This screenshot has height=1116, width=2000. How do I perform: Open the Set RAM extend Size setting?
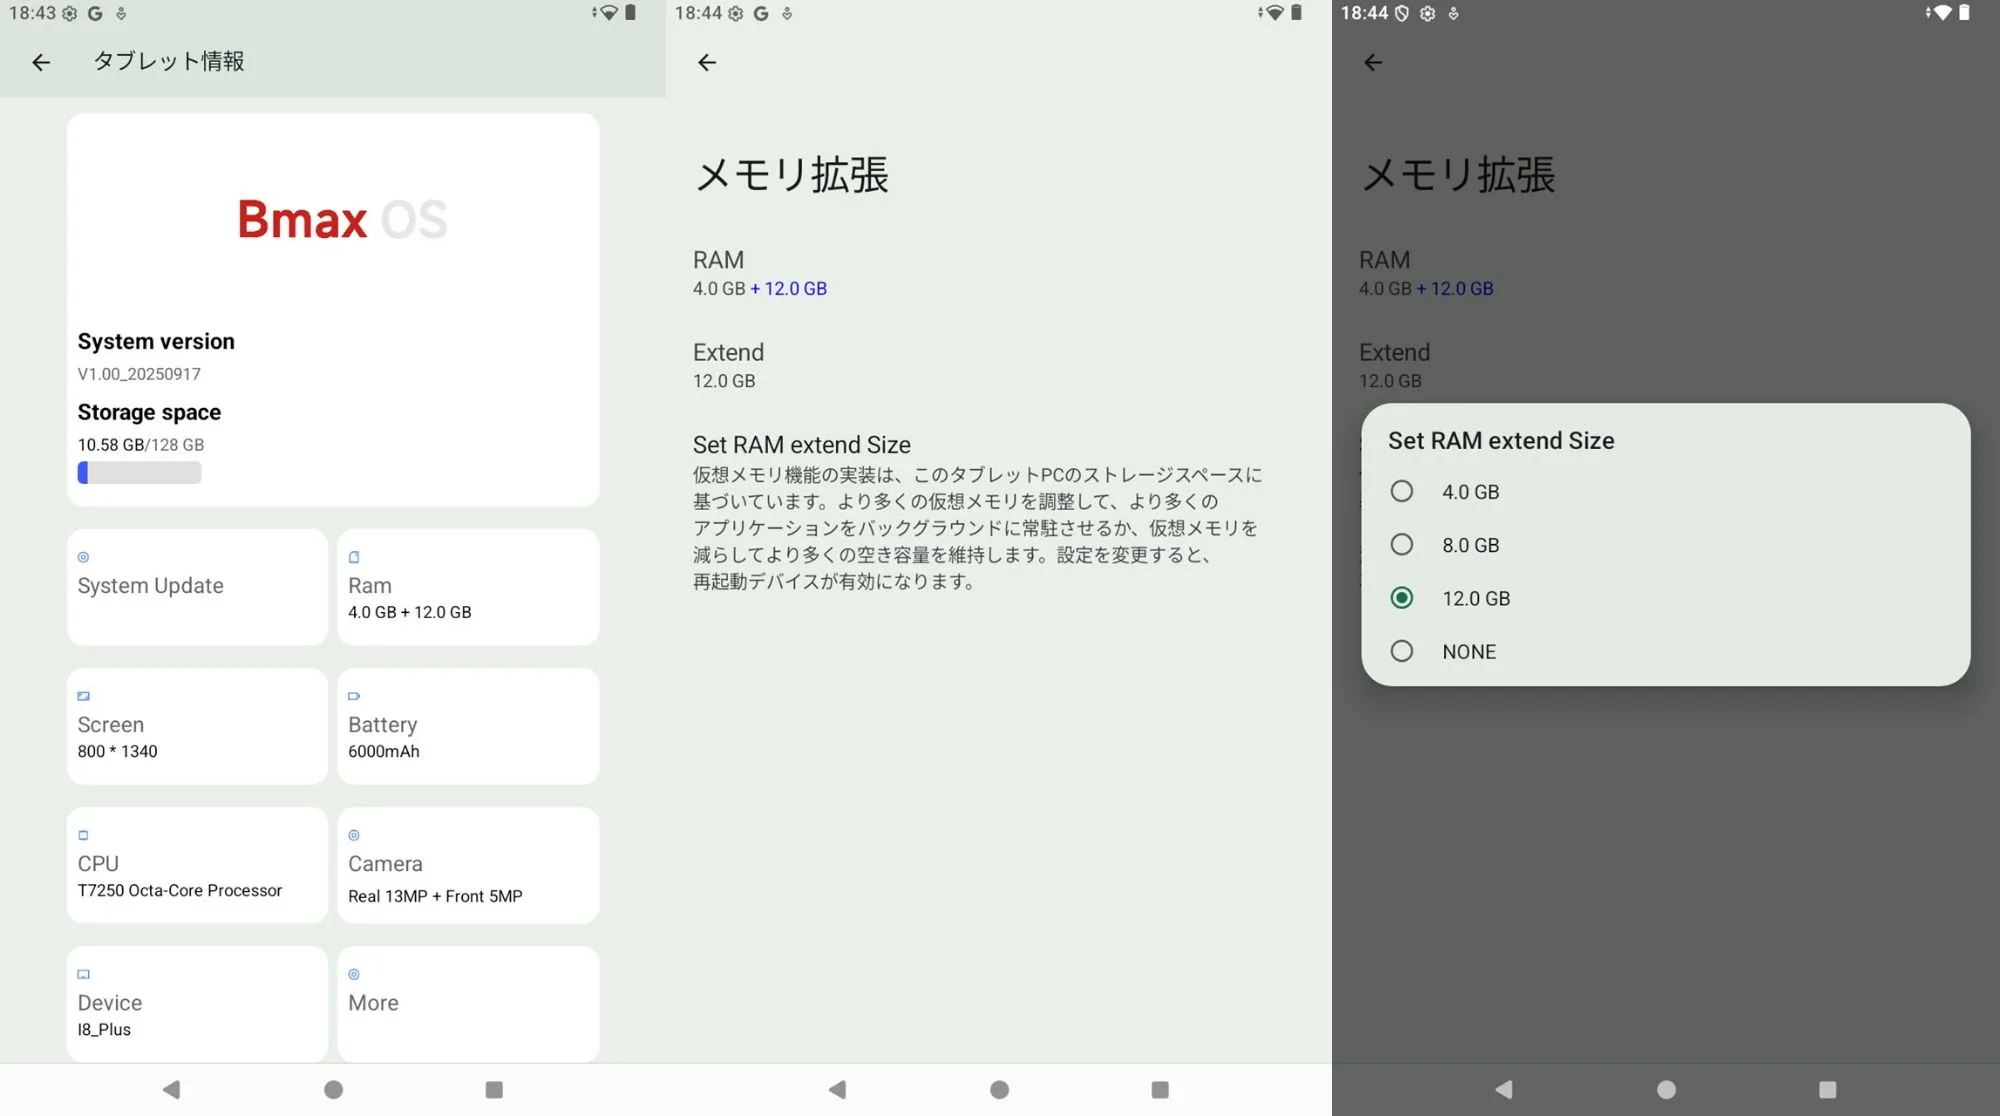(x=801, y=445)
